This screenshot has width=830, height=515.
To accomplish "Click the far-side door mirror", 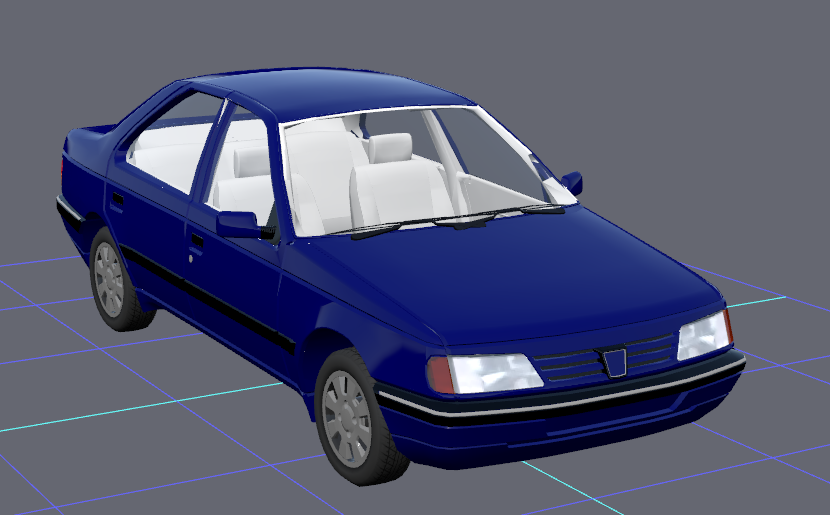I will click(x=572, y=183).
